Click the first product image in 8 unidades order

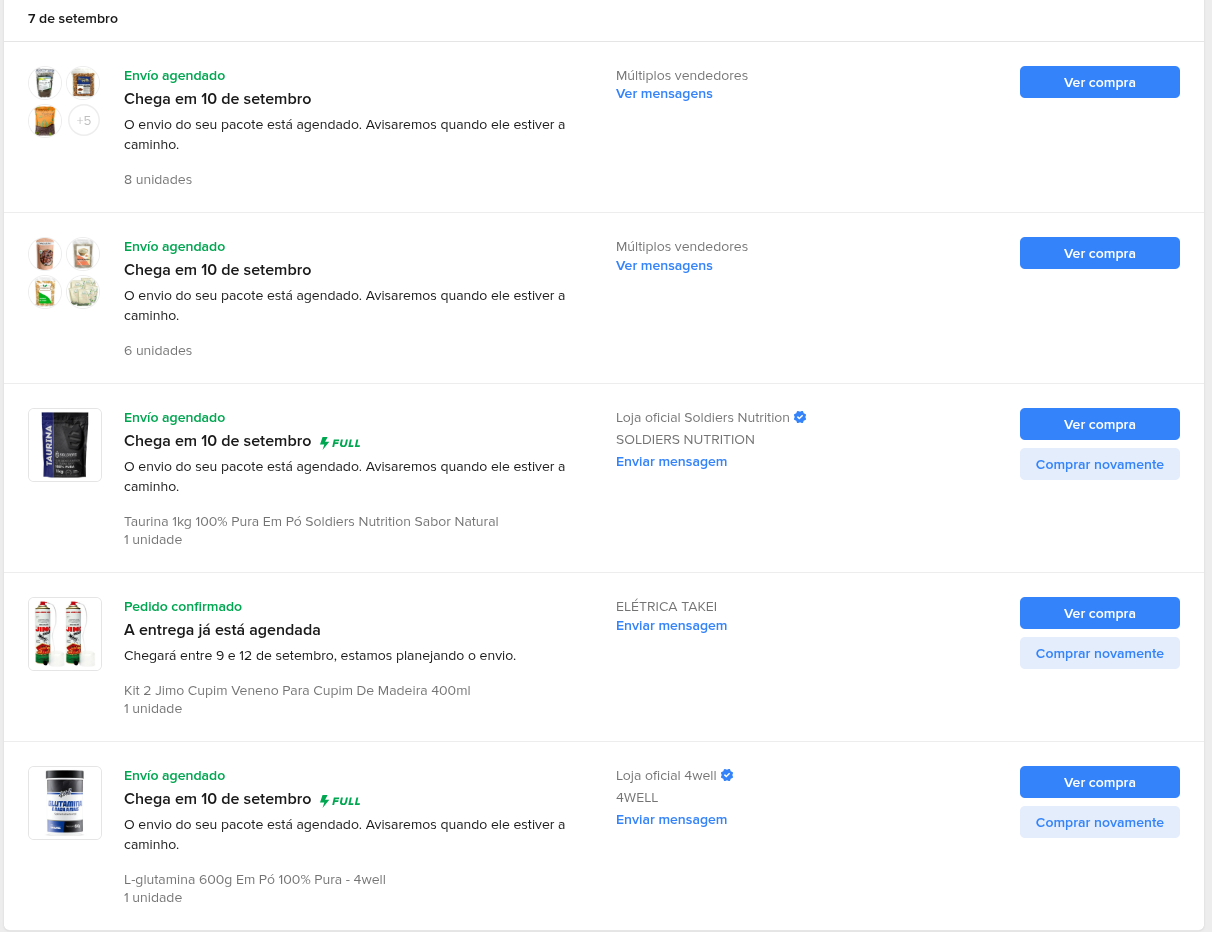pos(45,83)
